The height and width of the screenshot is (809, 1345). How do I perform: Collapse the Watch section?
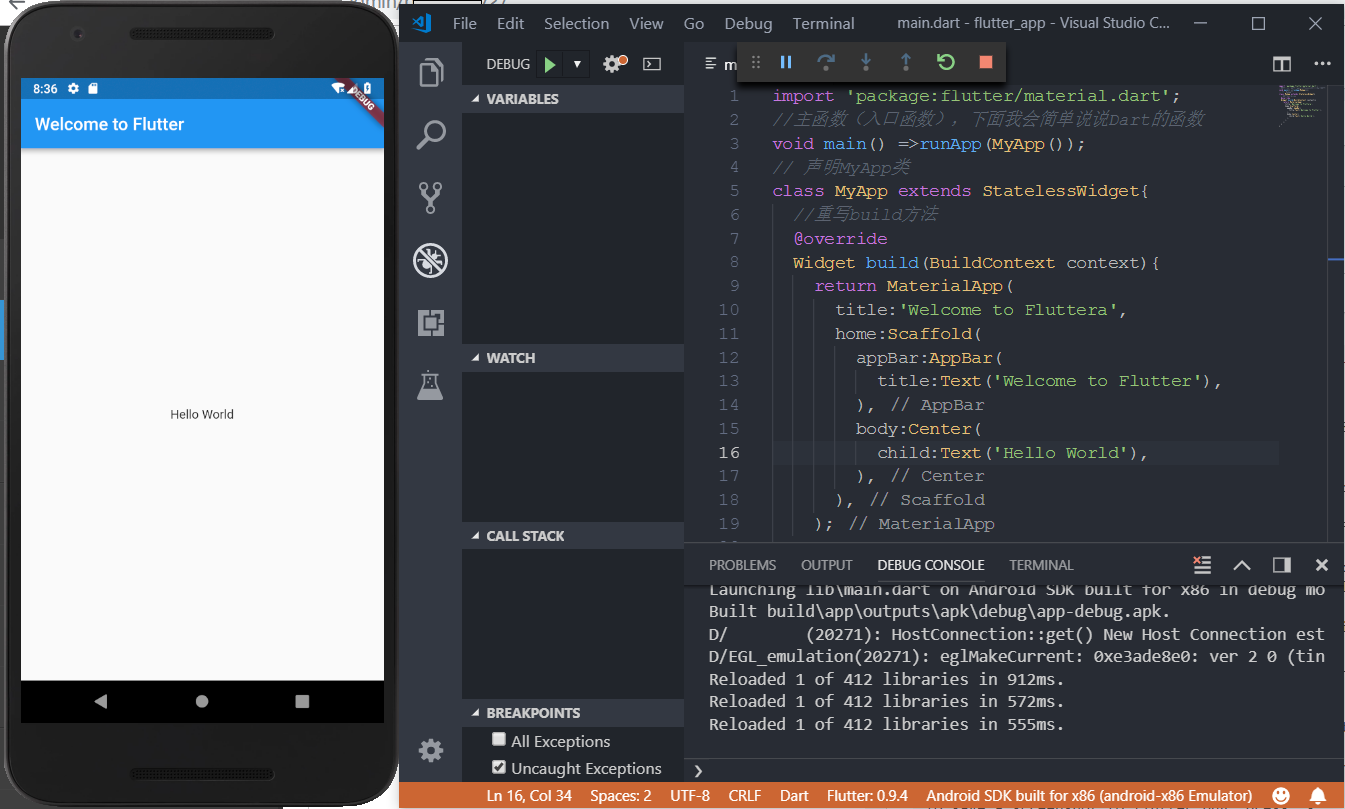coord(510,358)
